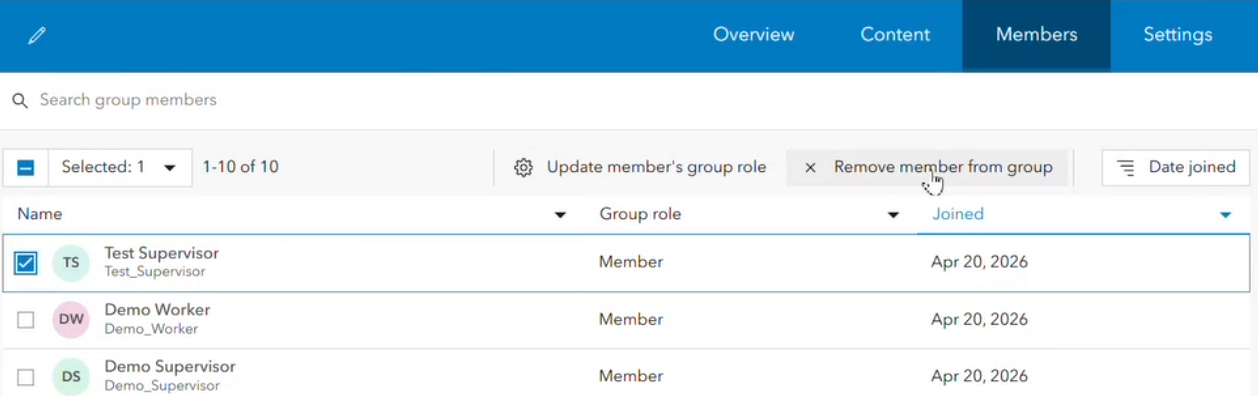Switch to the Overview tab
Screen dimensions: 1258x396
[754, 35]
